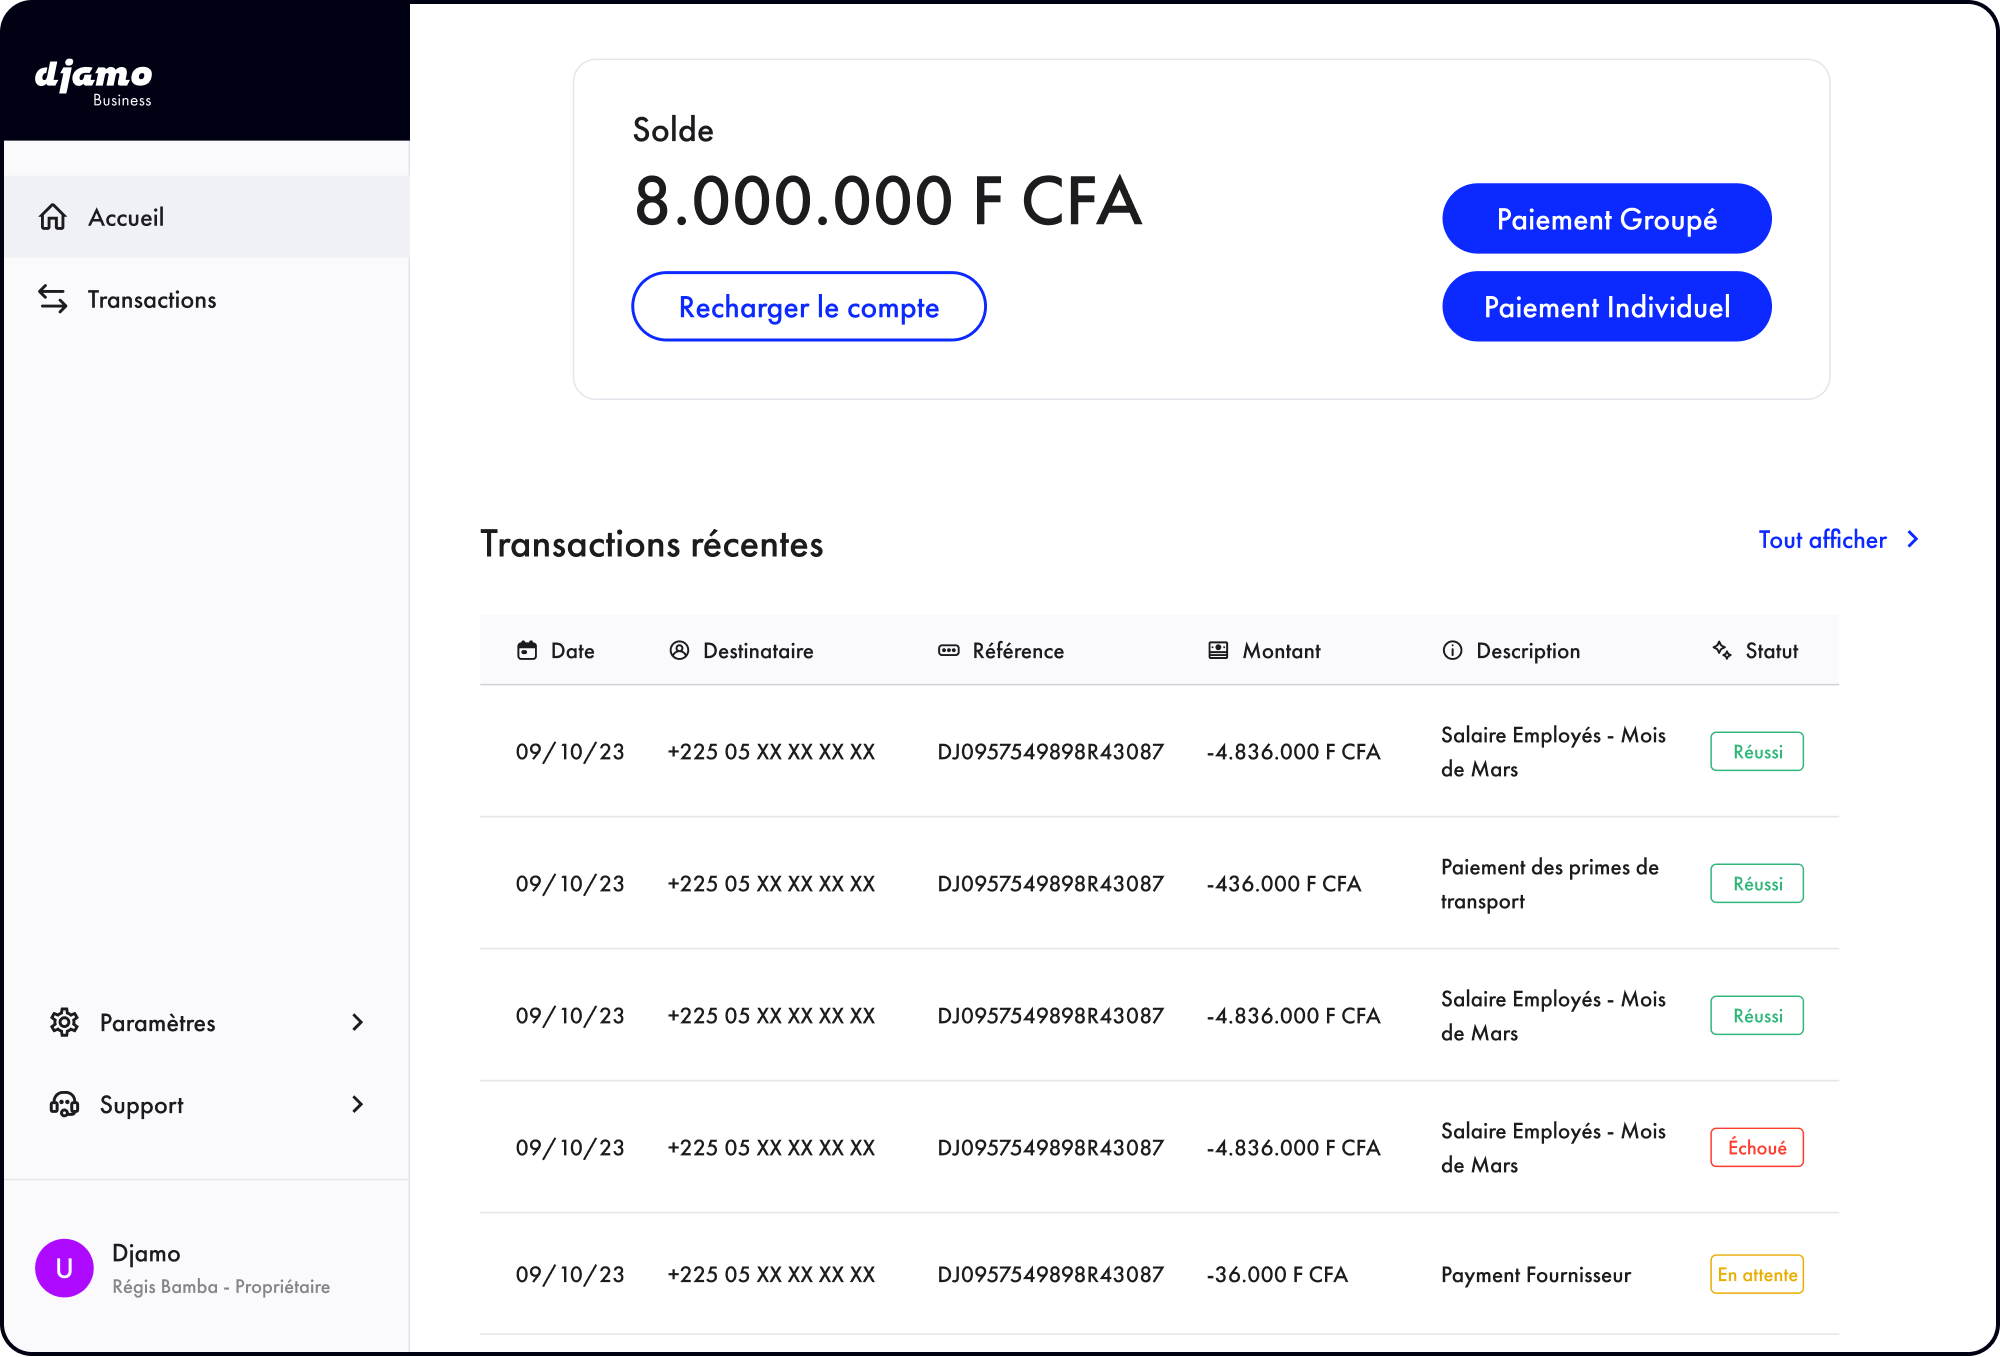Select Accueil menu item
Screen dimensions: 2000x1357
[126, 218]
